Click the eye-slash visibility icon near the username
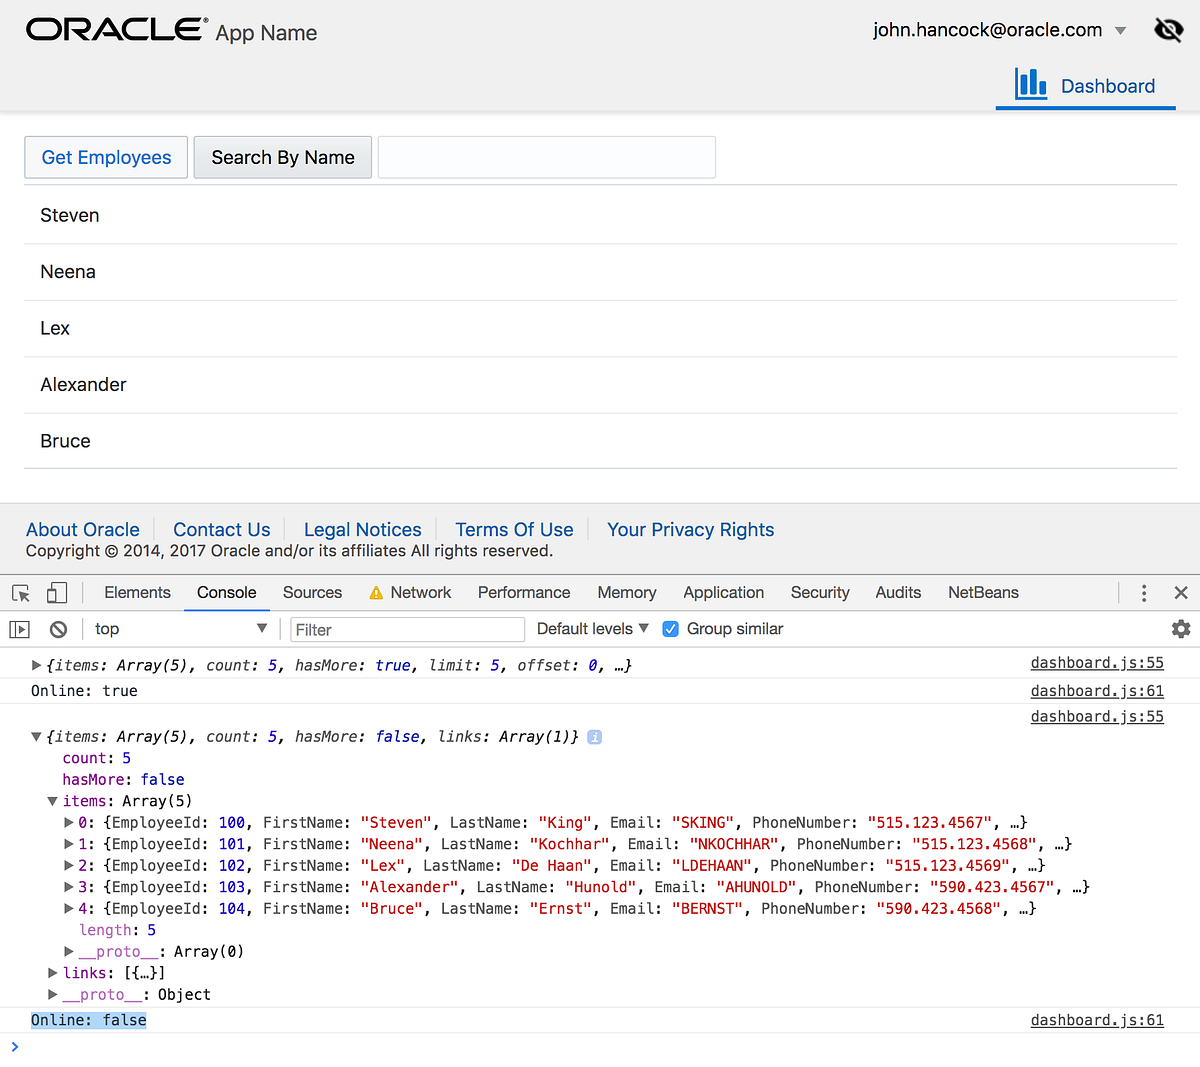The height and width of the screenshot is (1067, 1200). pos(1168,29)
